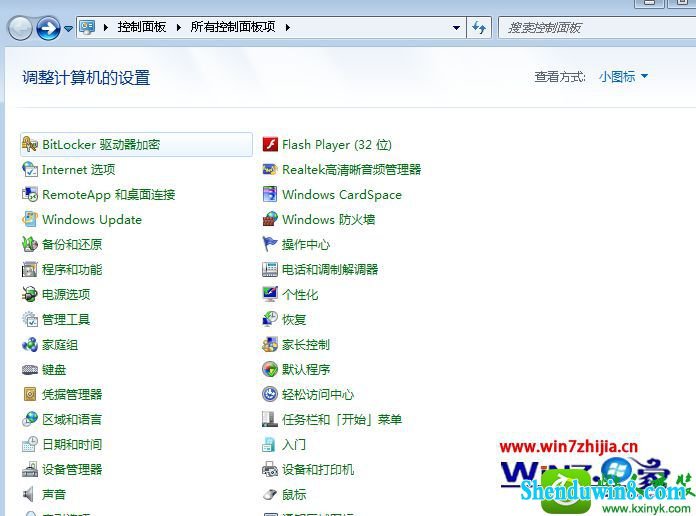Click the 鼠标 mouse icon
The image size is (696, 516).
[270, 494]
